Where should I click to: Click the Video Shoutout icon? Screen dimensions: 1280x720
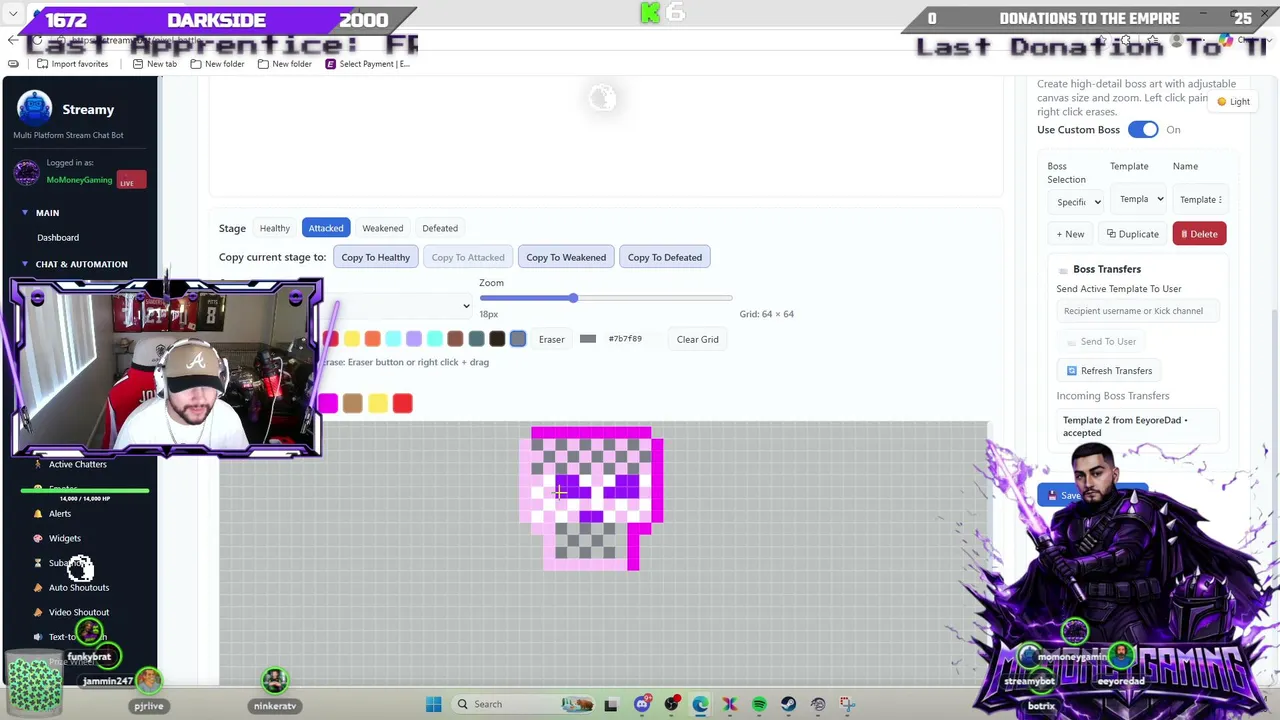[x=38, y=612]
